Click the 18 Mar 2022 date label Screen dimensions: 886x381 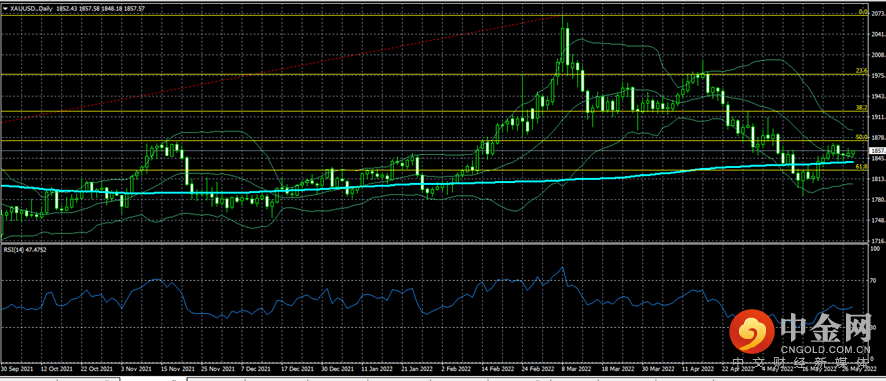coord(618,369)
